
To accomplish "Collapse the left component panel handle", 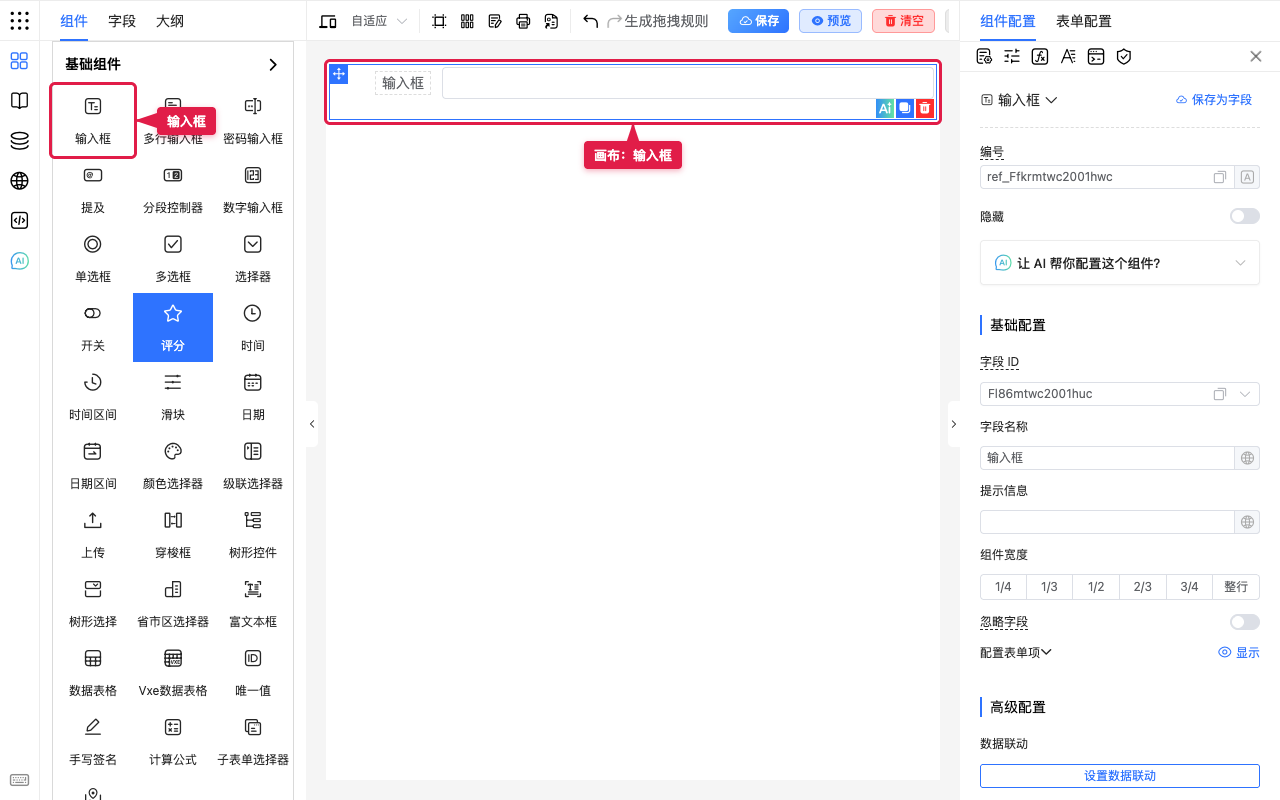I will point(312,424).
